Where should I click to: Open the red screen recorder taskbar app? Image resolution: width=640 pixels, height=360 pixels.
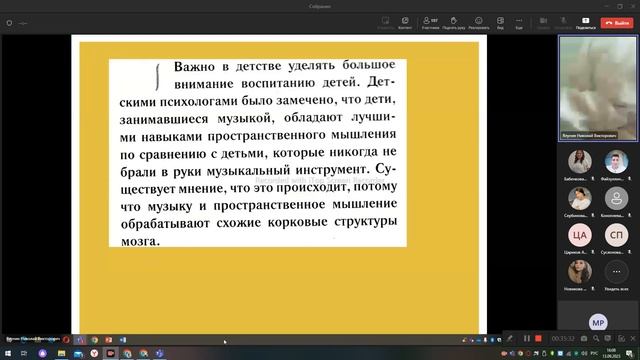[x=111, y=353]
